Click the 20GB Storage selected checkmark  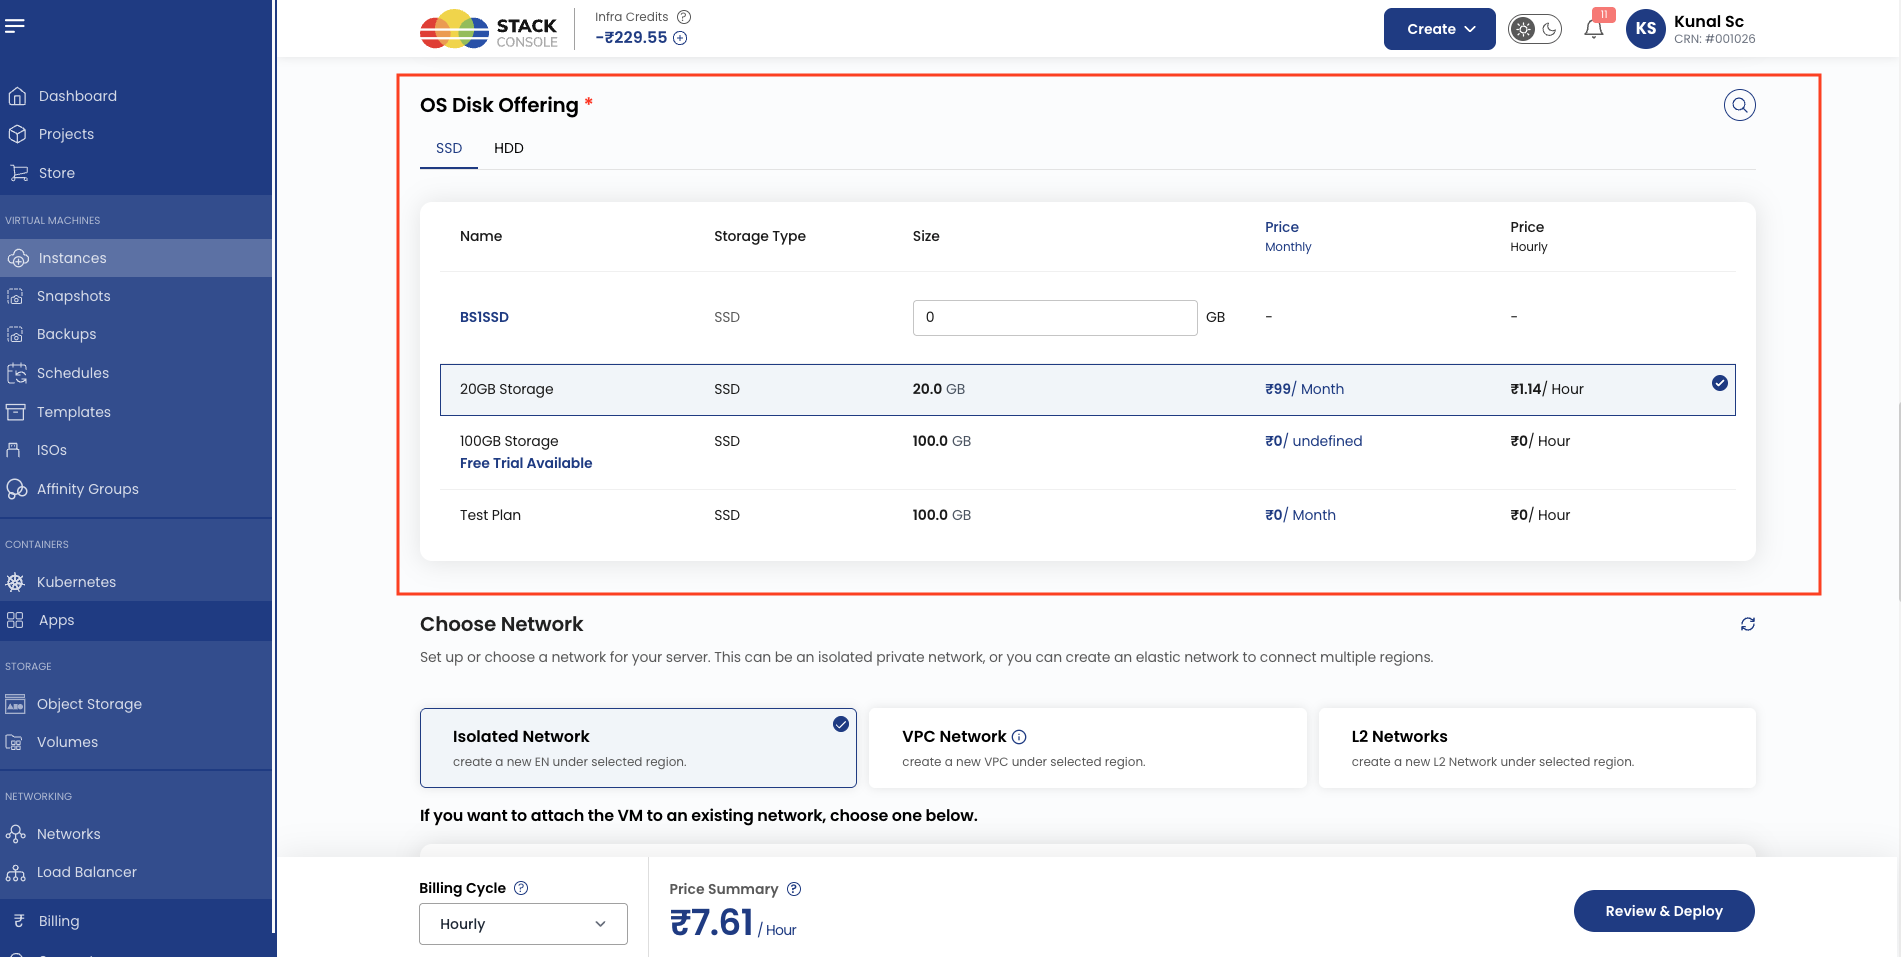pyautogui.click(x=1719, y=383)
